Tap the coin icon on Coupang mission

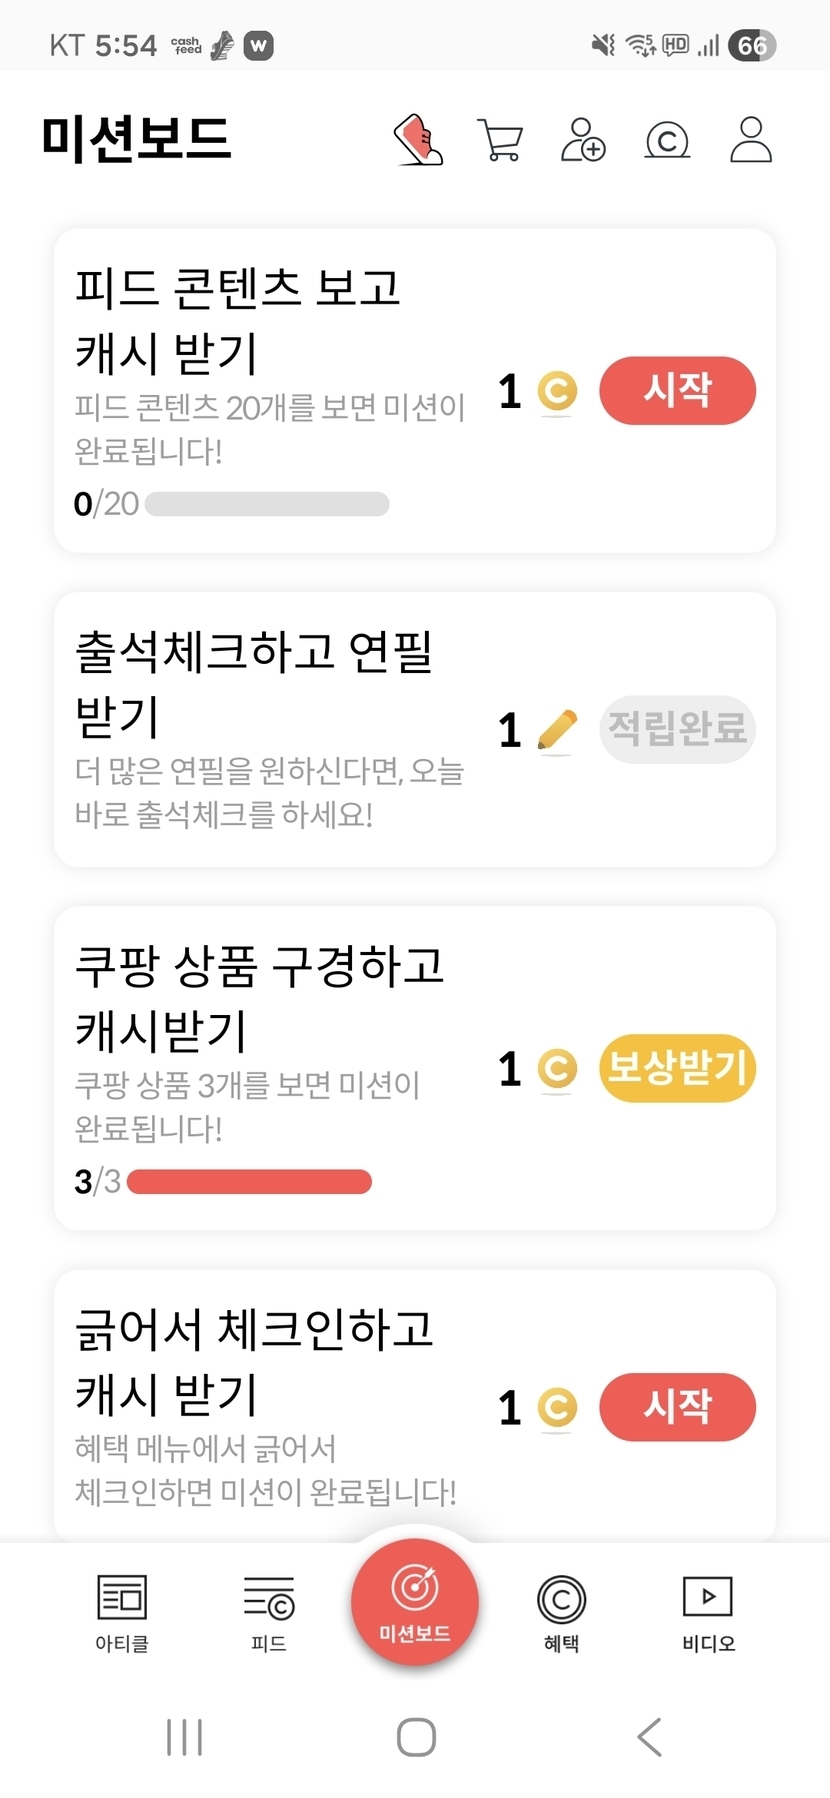click(557, 1069)
